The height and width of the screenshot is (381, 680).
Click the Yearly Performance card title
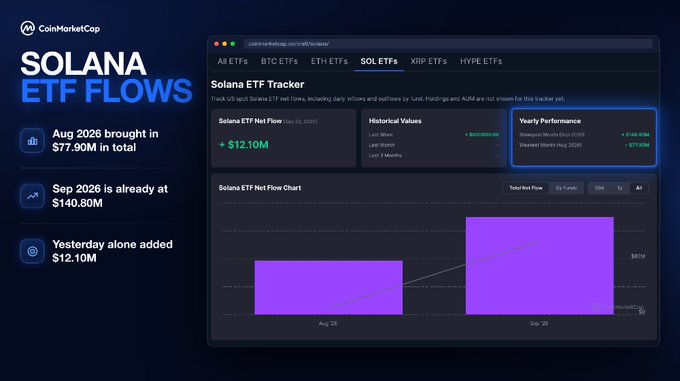[550, 121]
